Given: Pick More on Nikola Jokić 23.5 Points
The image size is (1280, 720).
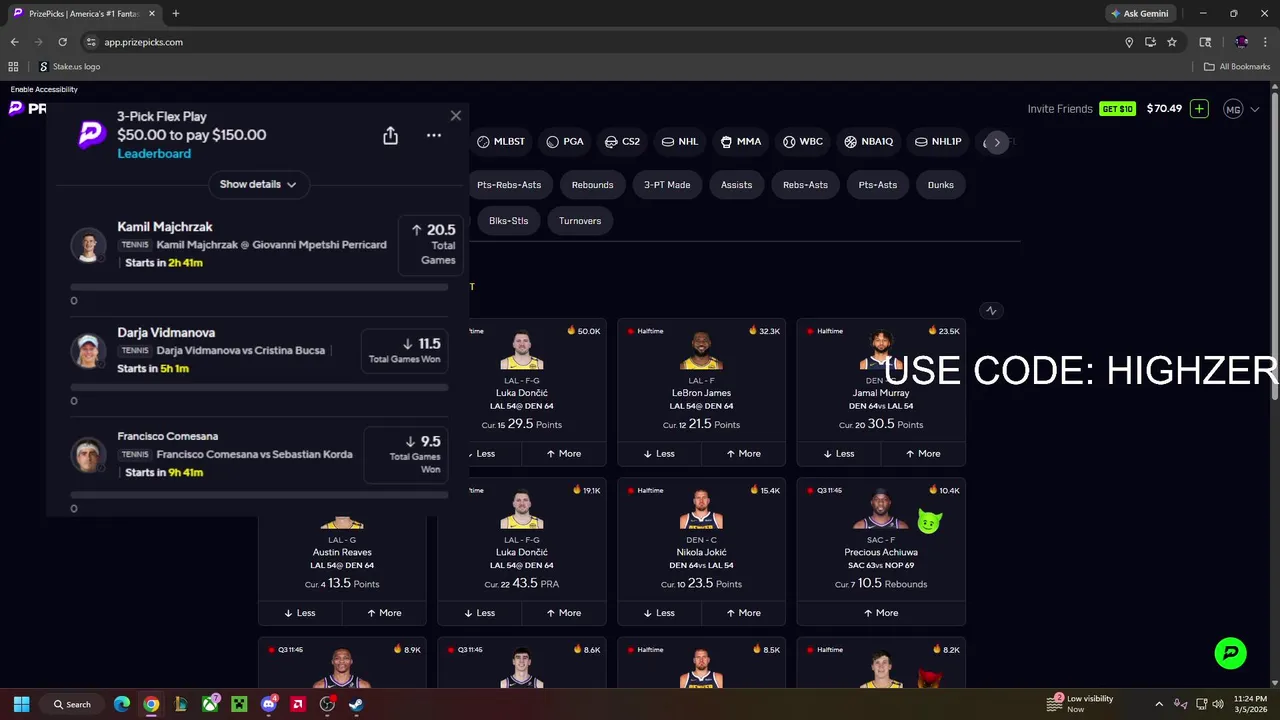Looking at the screenshot, I should pos(743,613).
